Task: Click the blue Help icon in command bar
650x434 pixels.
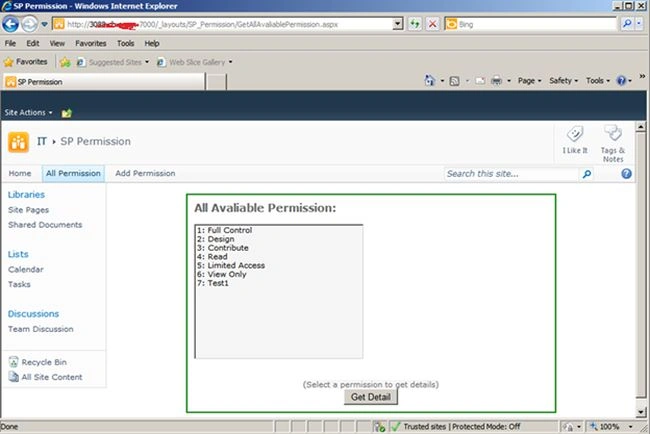Action: click(x=621, y=81)
